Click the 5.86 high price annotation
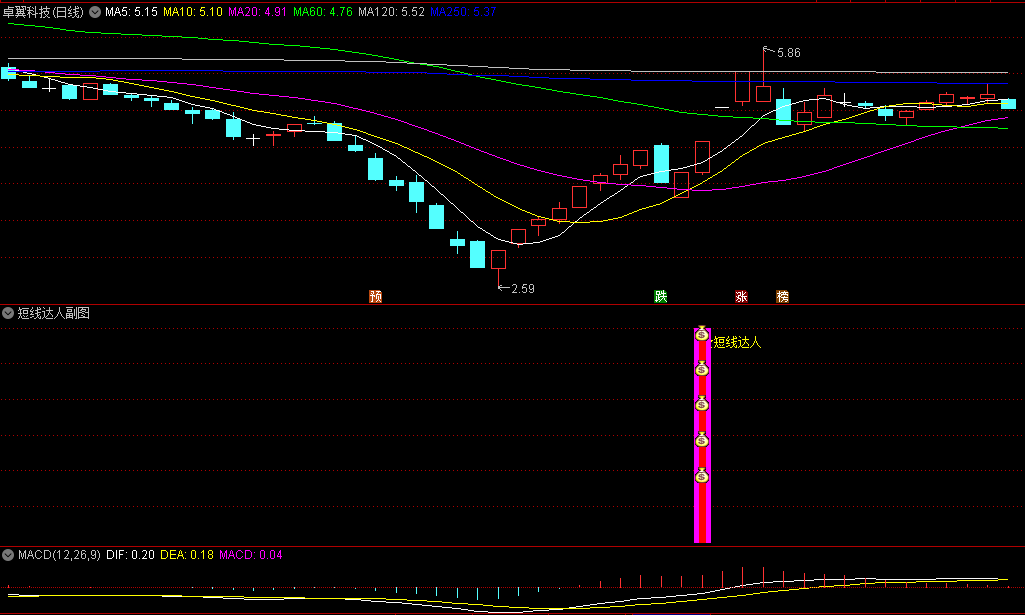This screenshot has height=615, width=1025. 788,53
